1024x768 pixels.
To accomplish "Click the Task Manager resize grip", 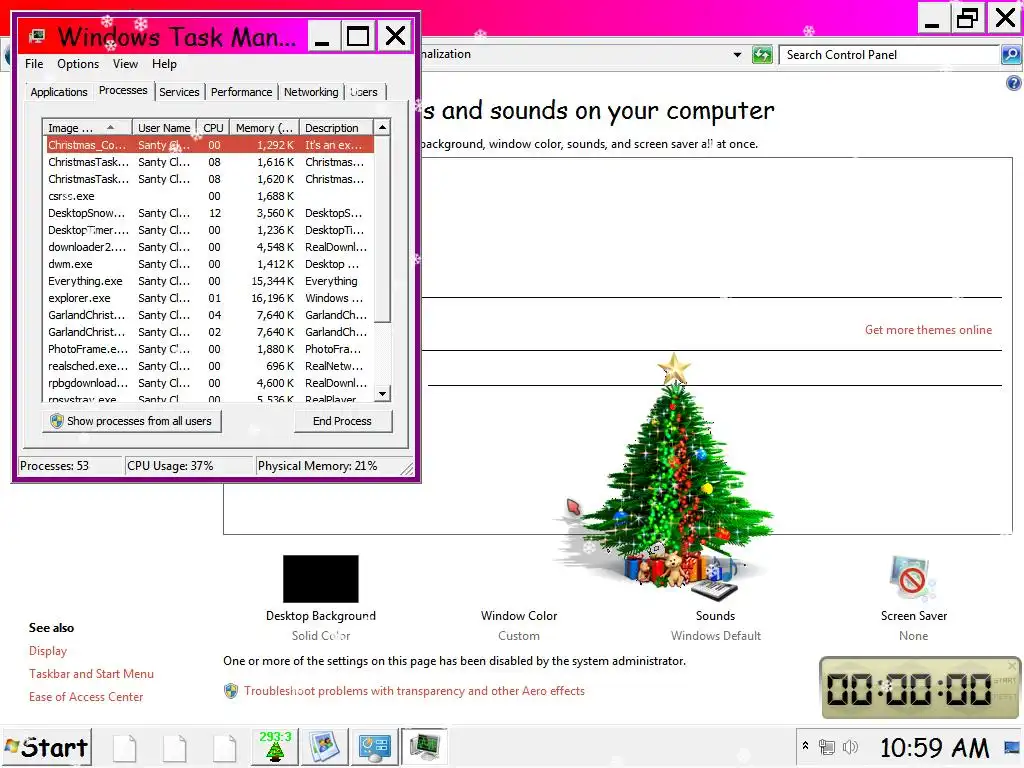I will click(x=408, y=469).
